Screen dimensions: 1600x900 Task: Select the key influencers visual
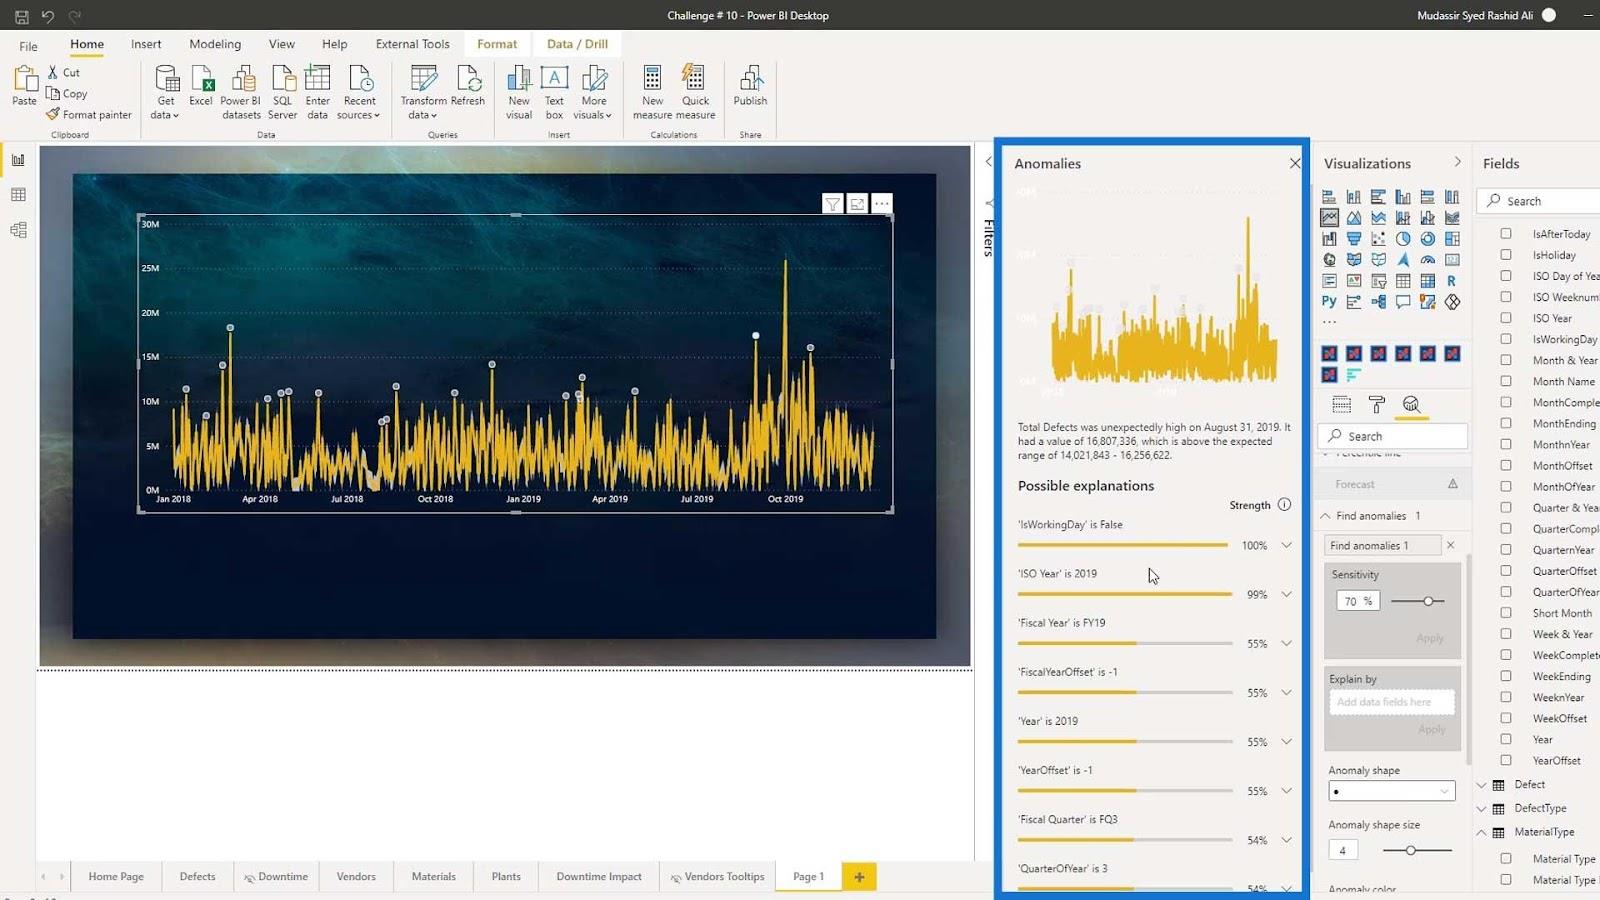(1354, 302)
